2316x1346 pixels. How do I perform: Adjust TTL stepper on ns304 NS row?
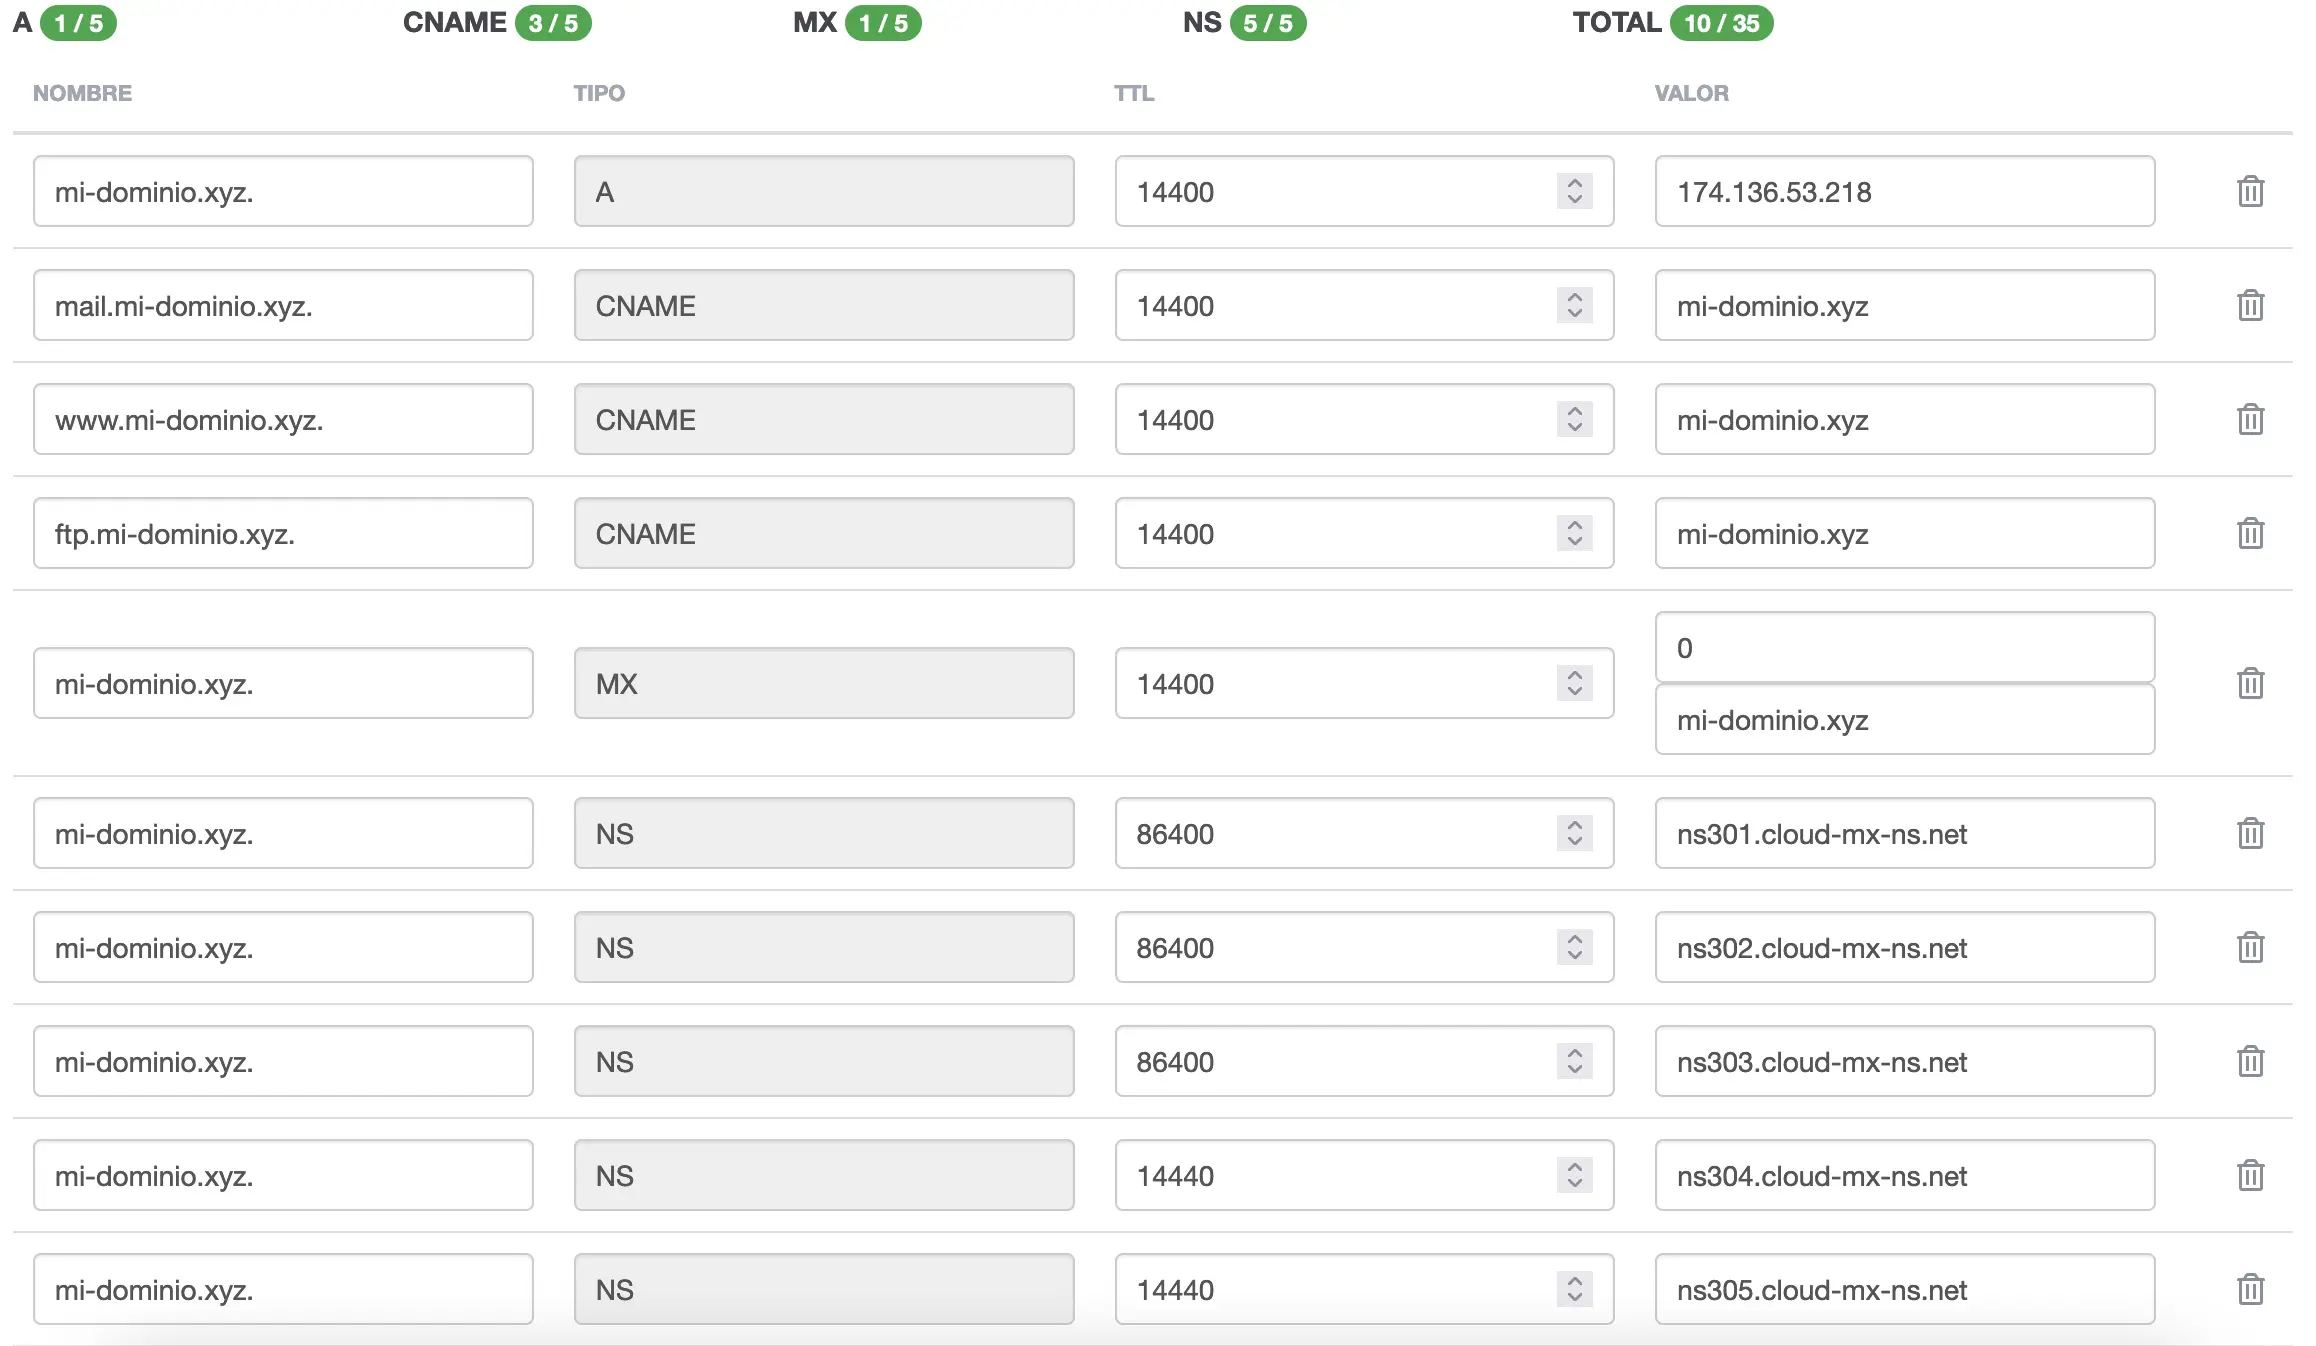coord(1574,1175)
